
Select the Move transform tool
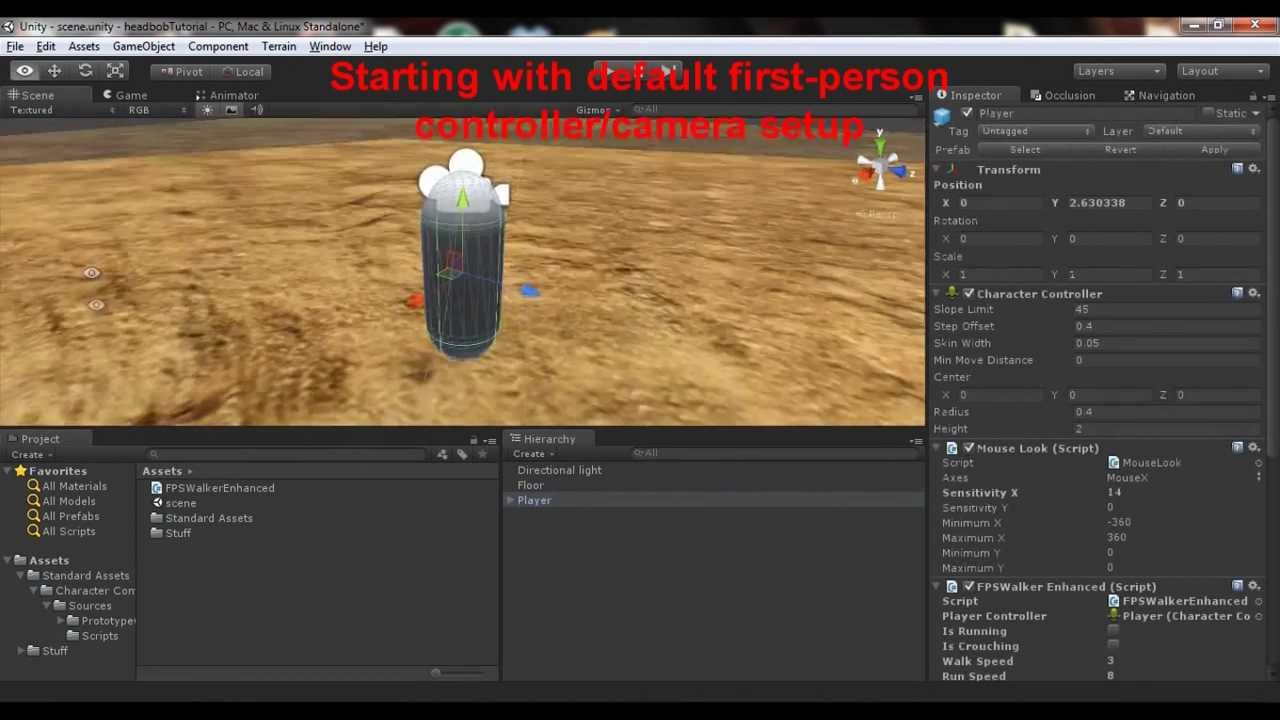[x=54, y=71]
